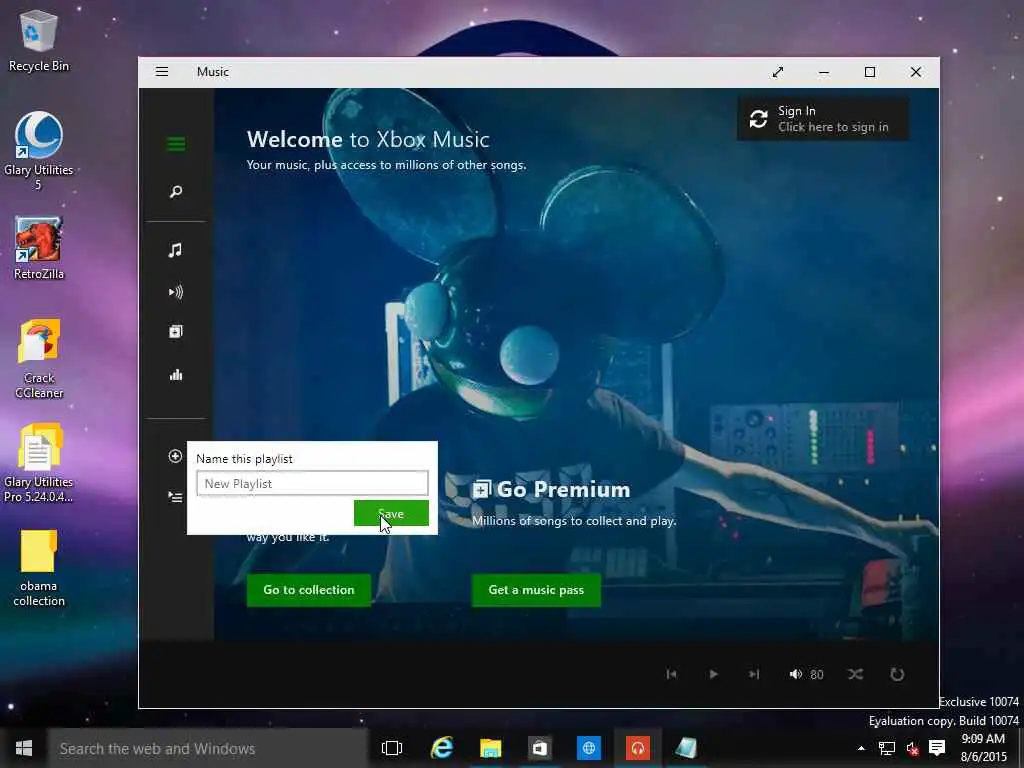Launch Internet Explorer from the taskbar

pos(442,748)
